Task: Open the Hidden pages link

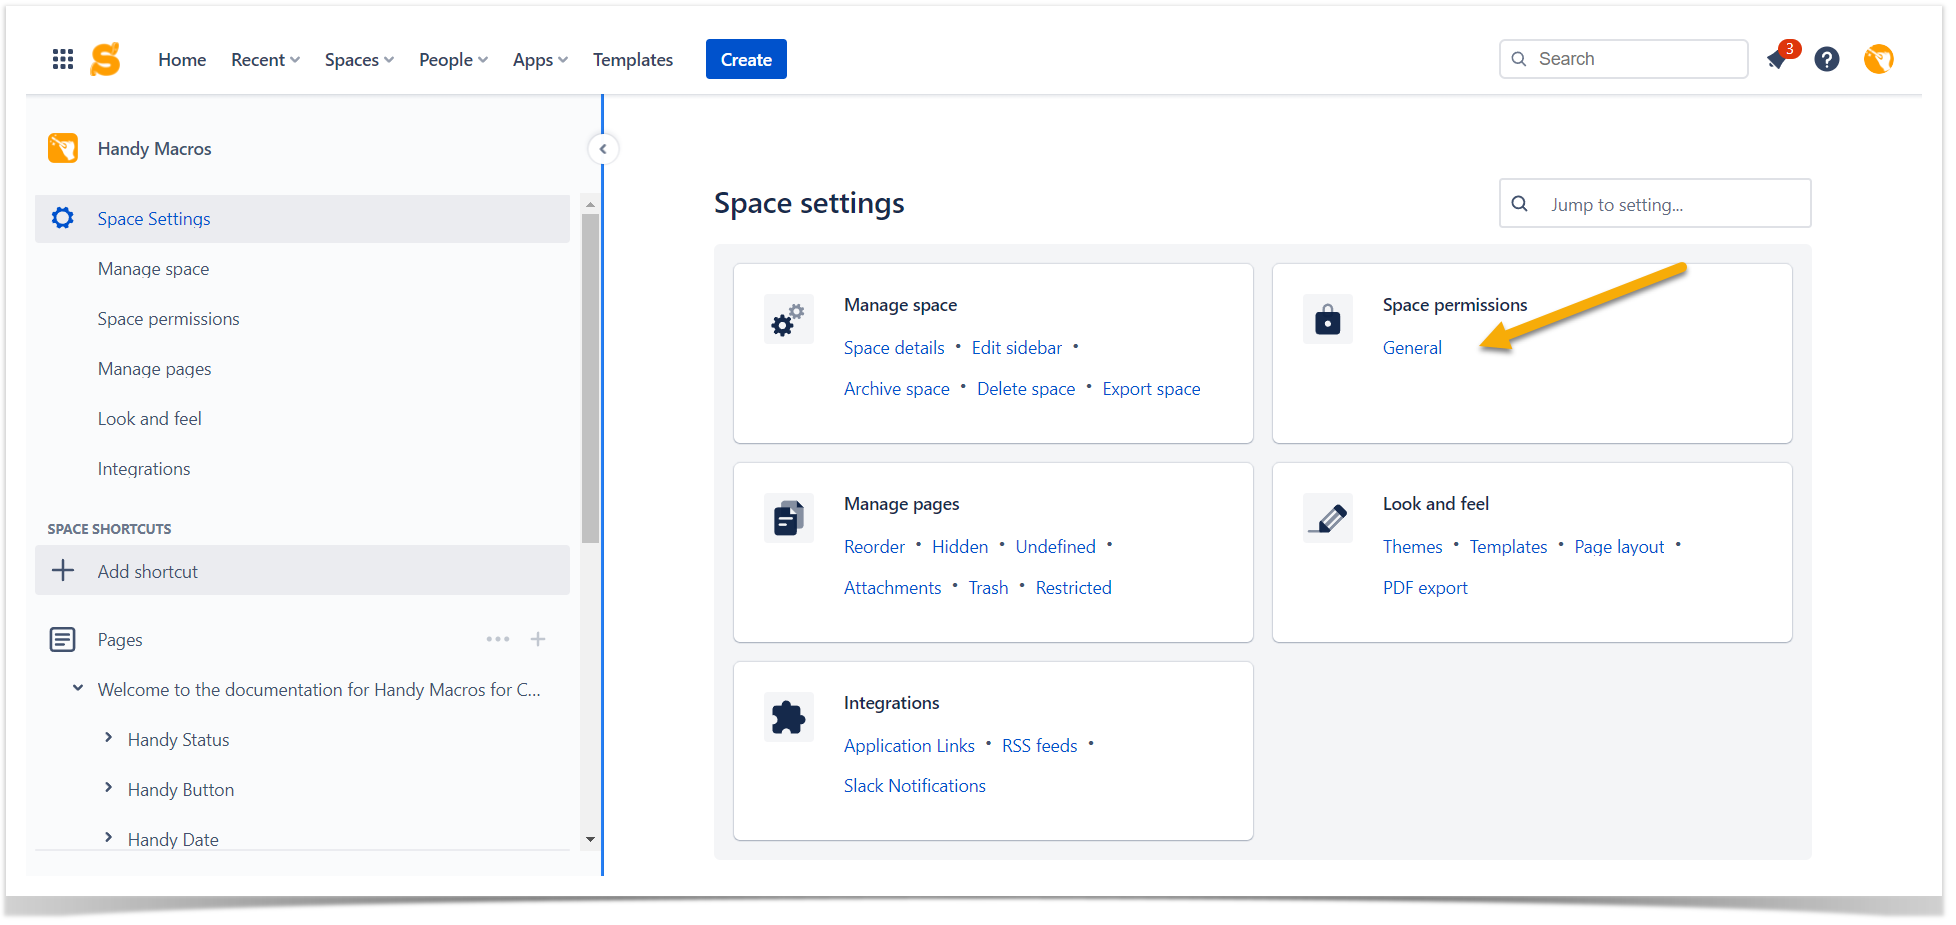Action: (960, 547)
